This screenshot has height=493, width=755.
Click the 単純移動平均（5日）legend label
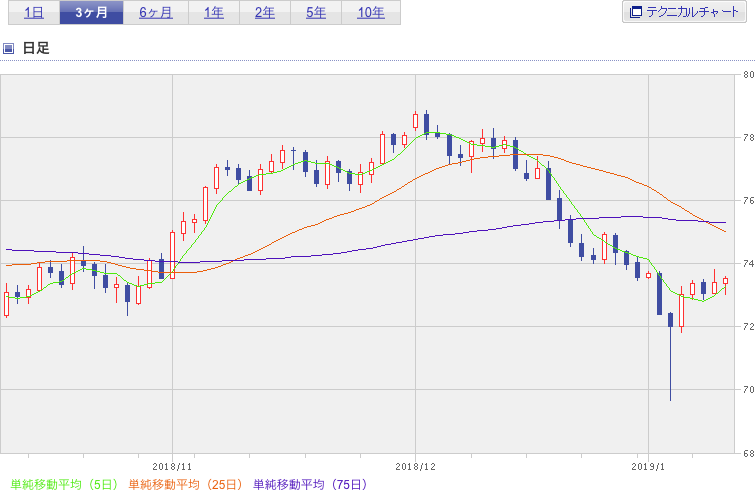click(64, 484)
